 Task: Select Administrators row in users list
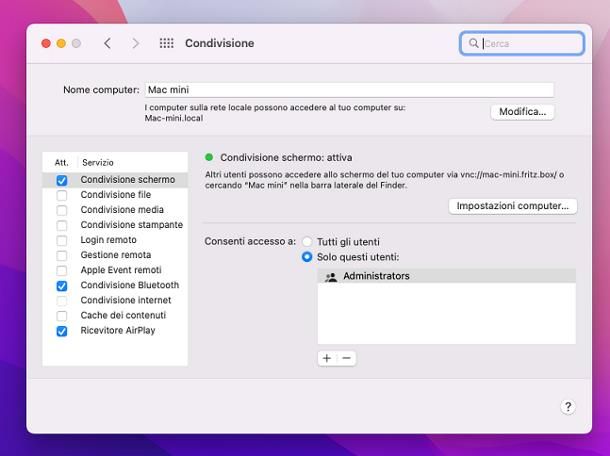click(x=447, y=276)
